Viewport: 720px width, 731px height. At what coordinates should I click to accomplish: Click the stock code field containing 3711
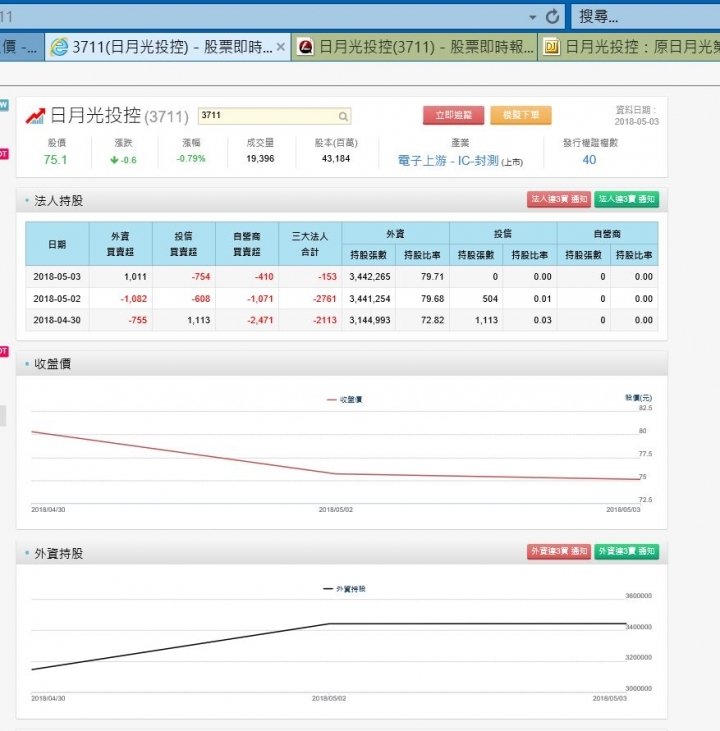(274, 116)
